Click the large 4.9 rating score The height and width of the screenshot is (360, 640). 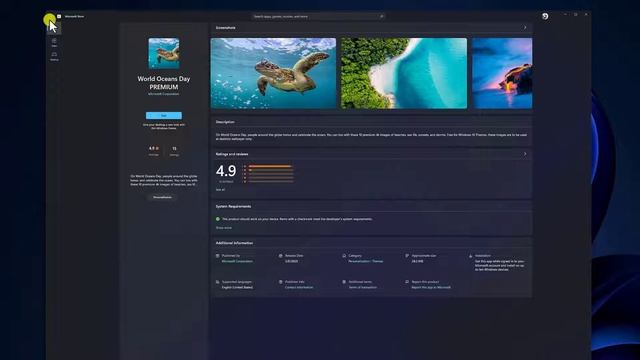coord(226,171)
